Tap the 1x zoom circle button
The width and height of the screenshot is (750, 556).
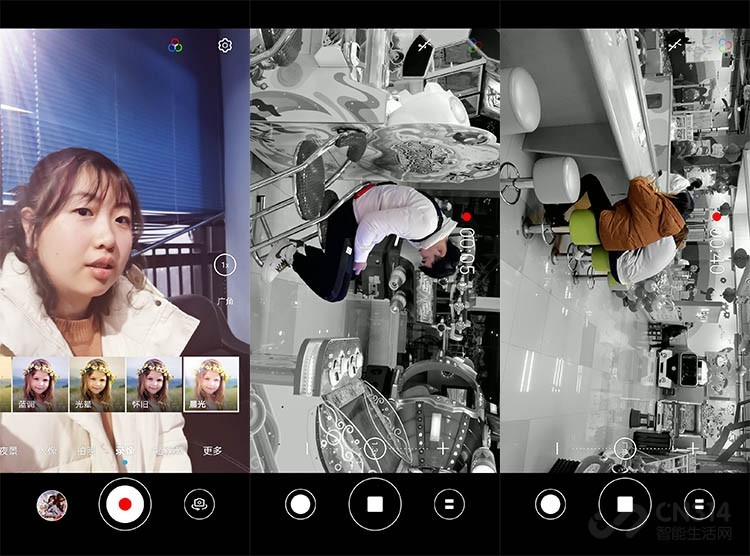[225, 265]
